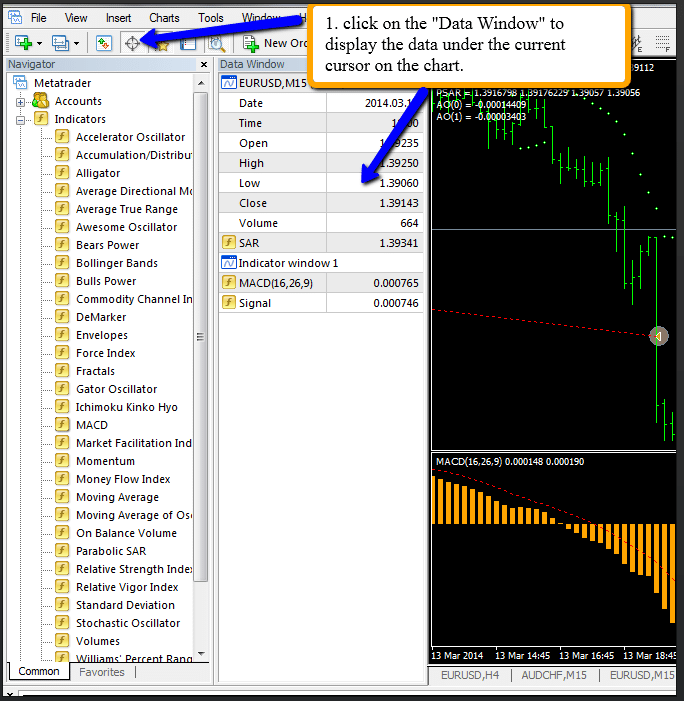
Task: Toggle the Data Window crosshair icon
Action: [132, 43]
